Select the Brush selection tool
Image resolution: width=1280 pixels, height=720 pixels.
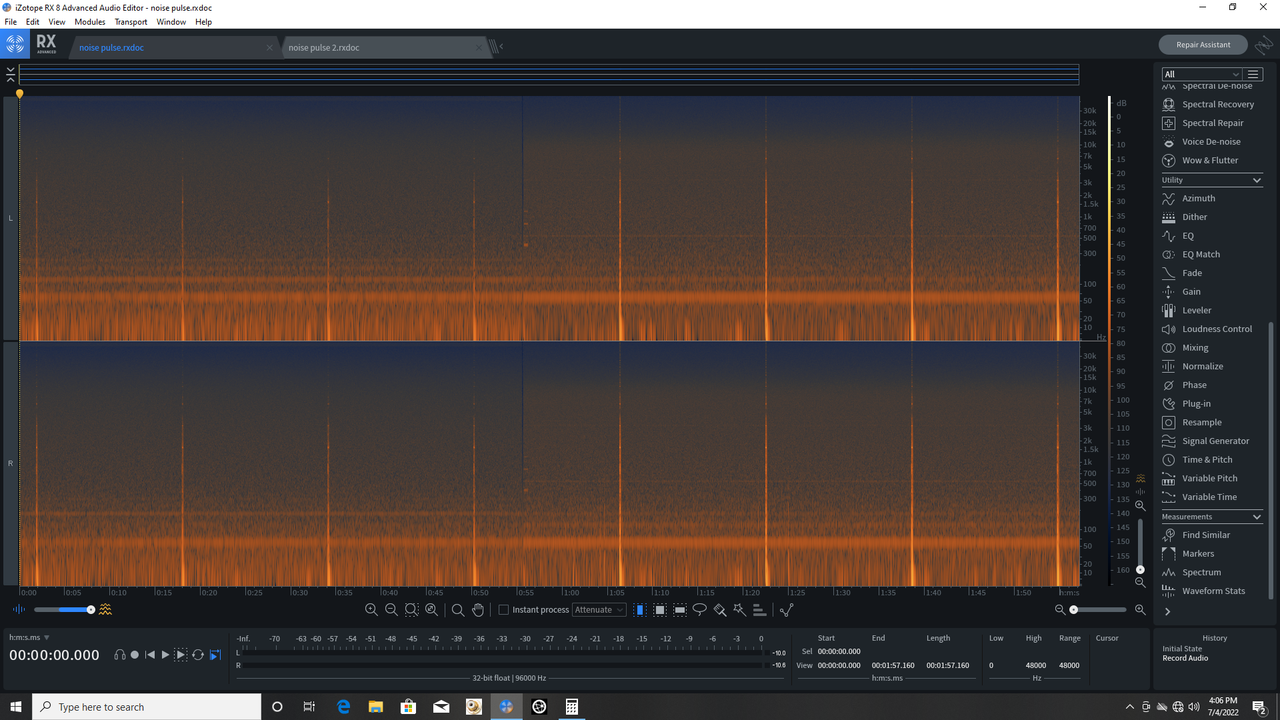[720, 609]
